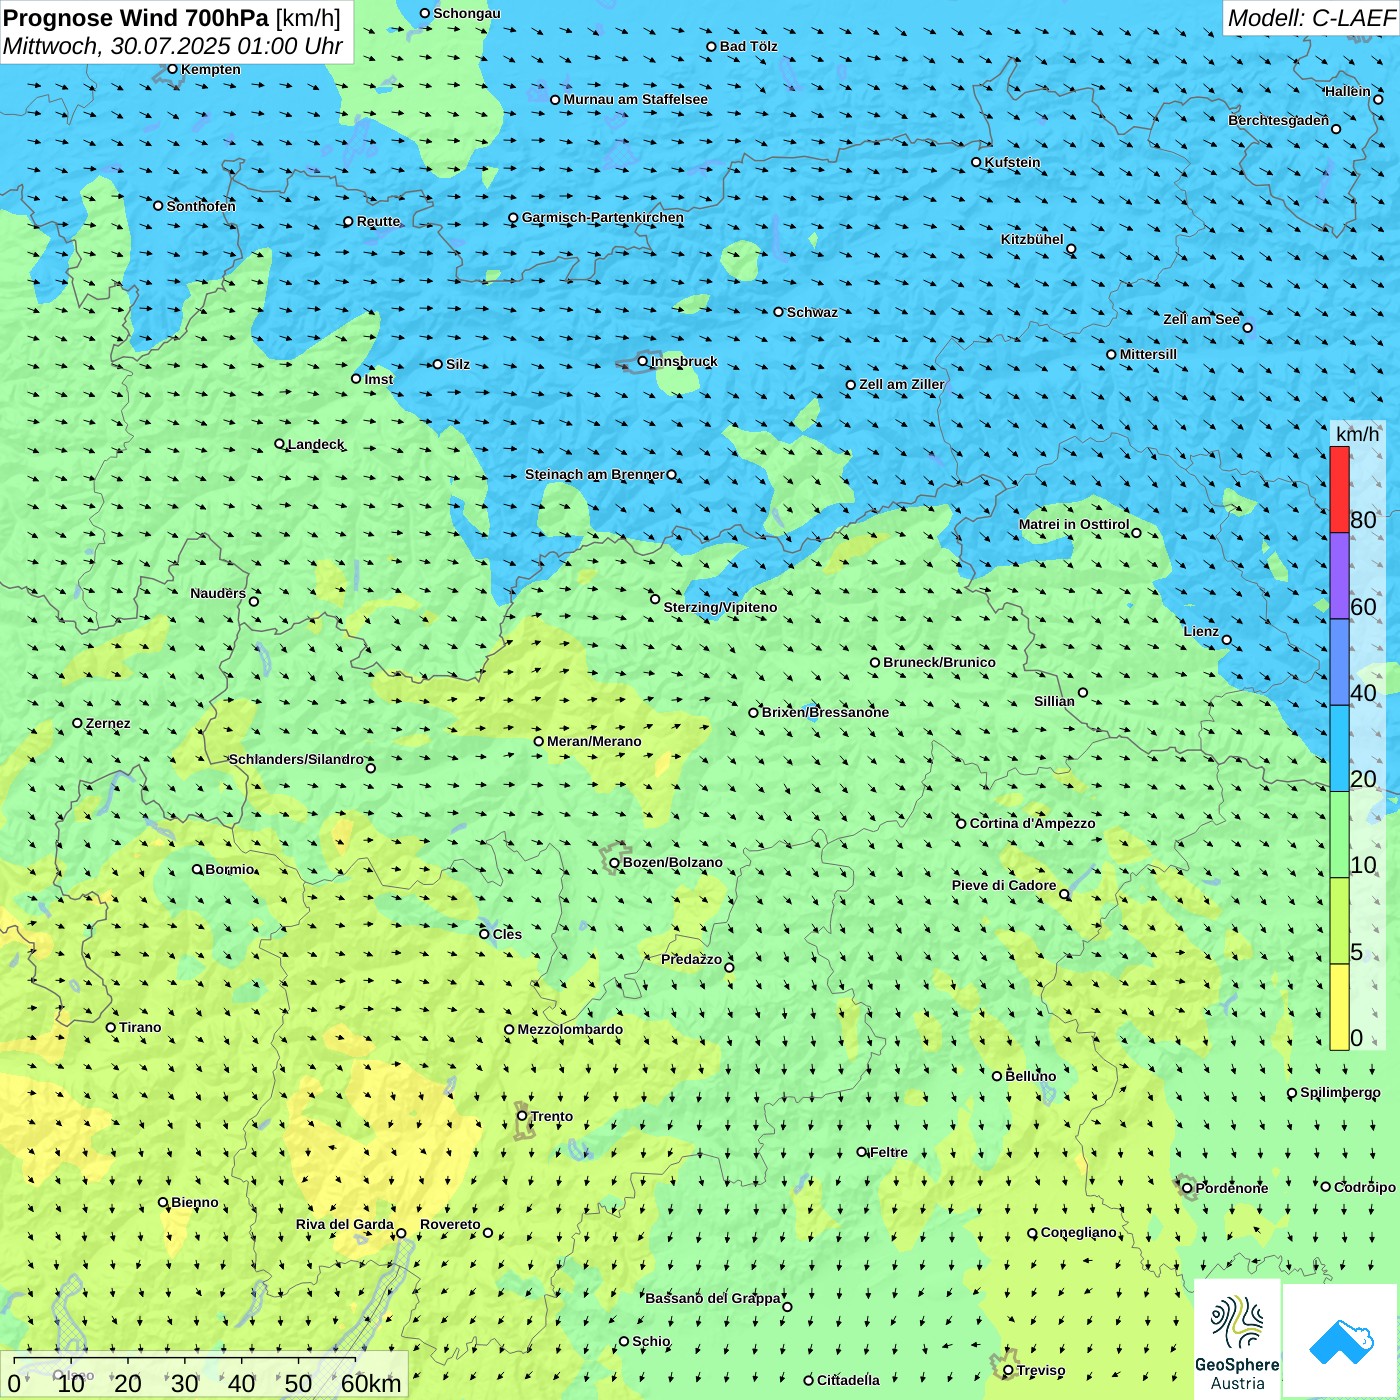Click the Landeck city label
This screenshot has width=1400, height=1400.
[315, 444]
